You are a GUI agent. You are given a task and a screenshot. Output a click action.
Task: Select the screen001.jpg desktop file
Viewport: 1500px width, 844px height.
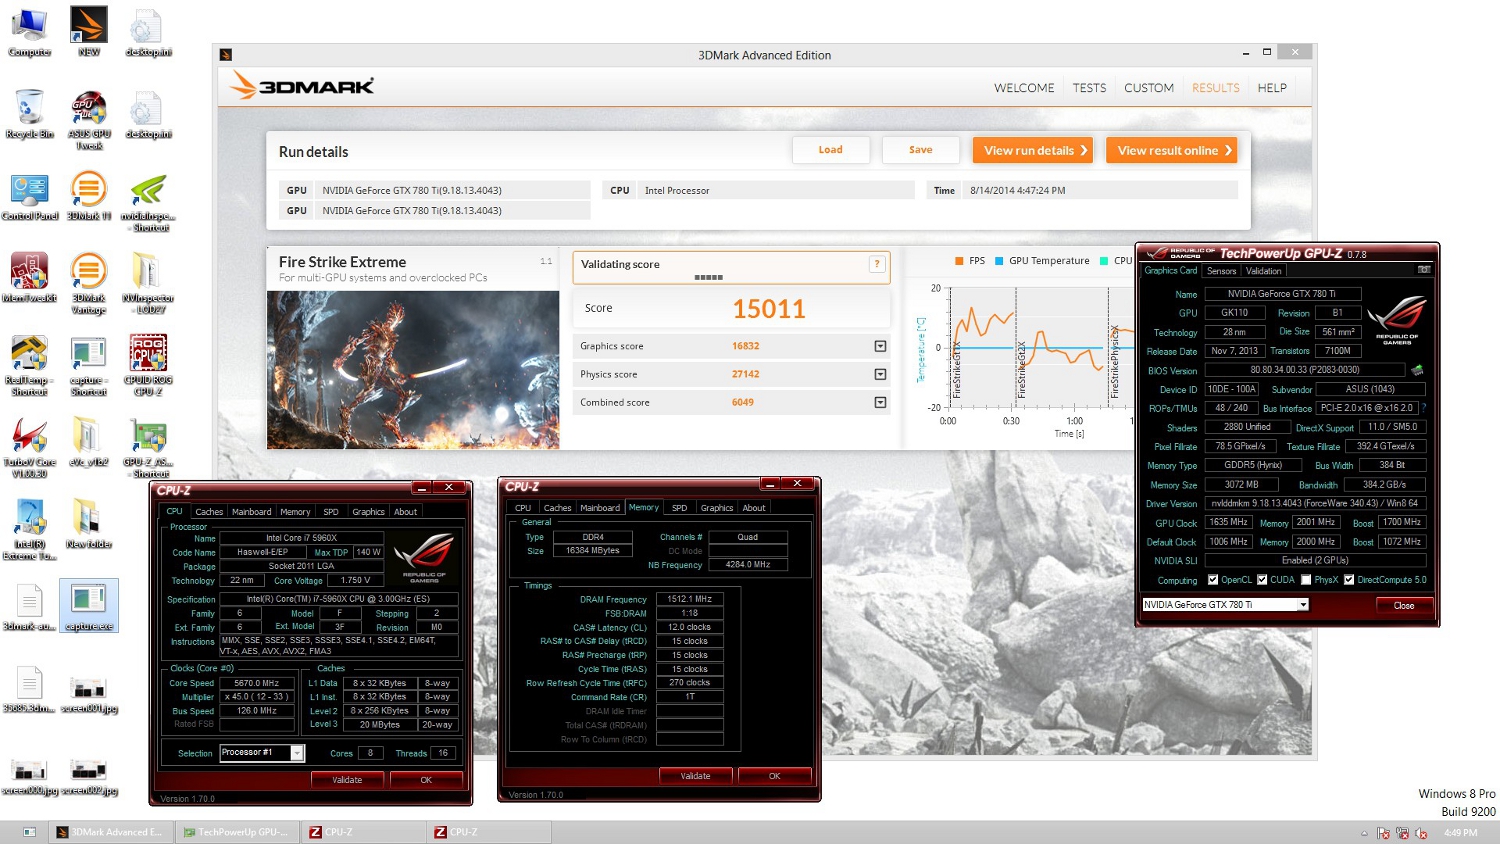click(x=88, y=694)
